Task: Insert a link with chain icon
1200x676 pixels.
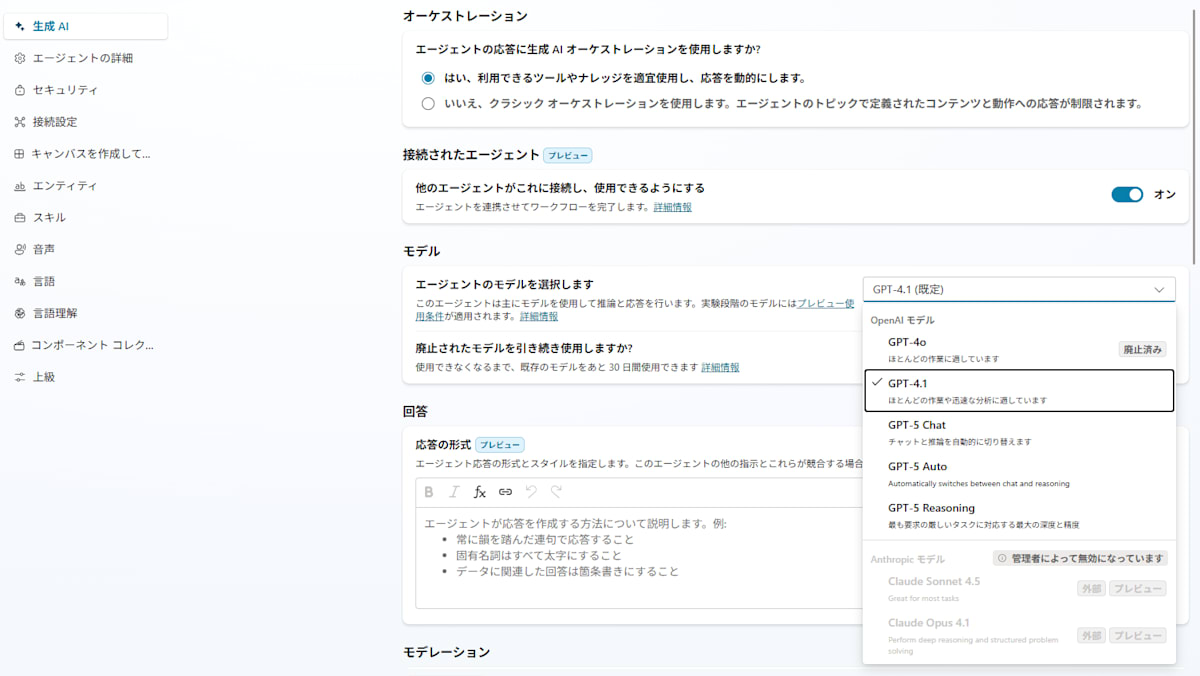Action: (506, 492)
